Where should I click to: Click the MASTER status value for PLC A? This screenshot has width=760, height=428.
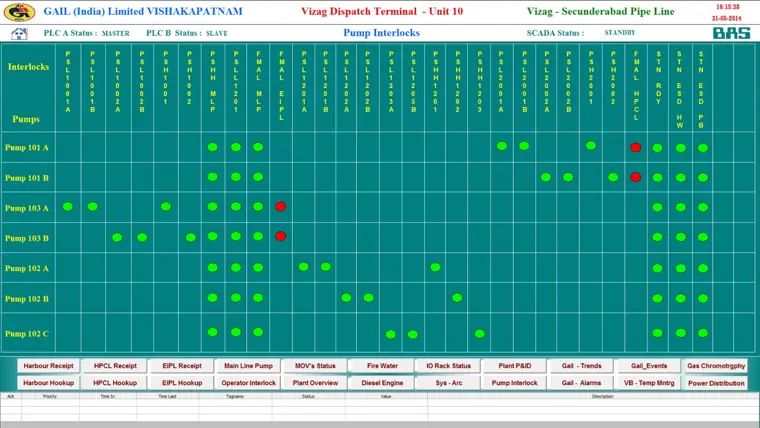tap(115, 33)
